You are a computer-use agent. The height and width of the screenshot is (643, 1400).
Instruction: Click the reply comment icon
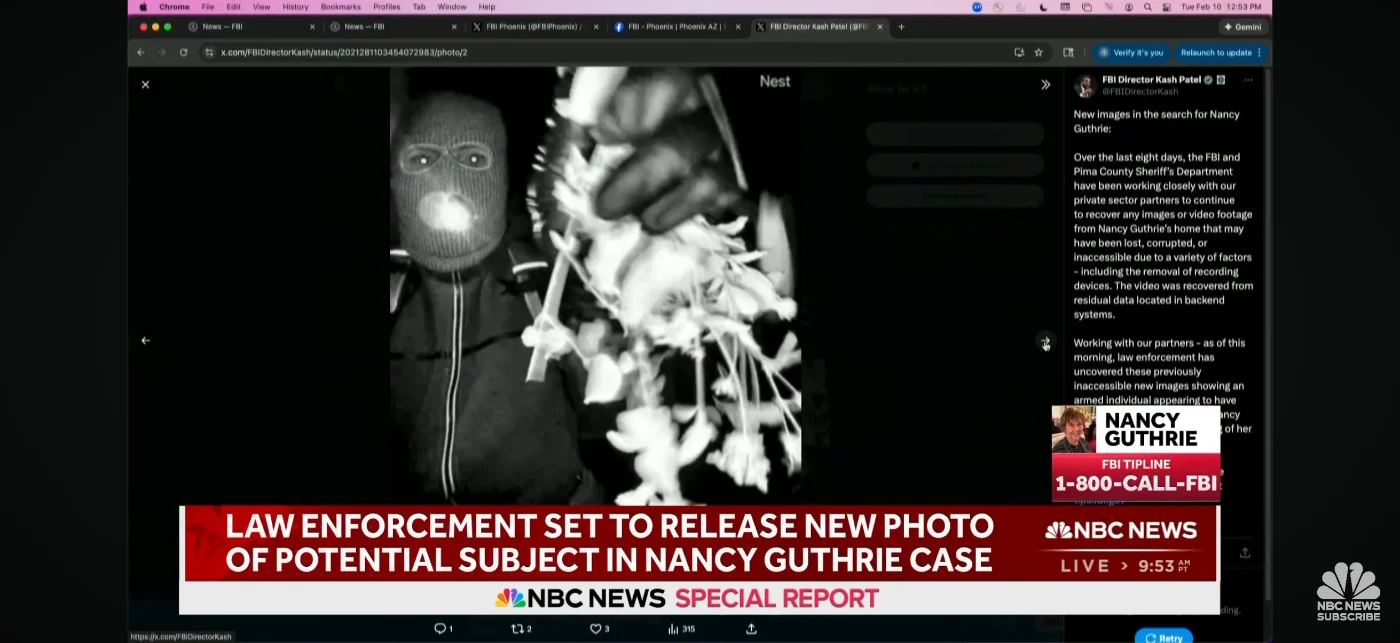point(439,628)
